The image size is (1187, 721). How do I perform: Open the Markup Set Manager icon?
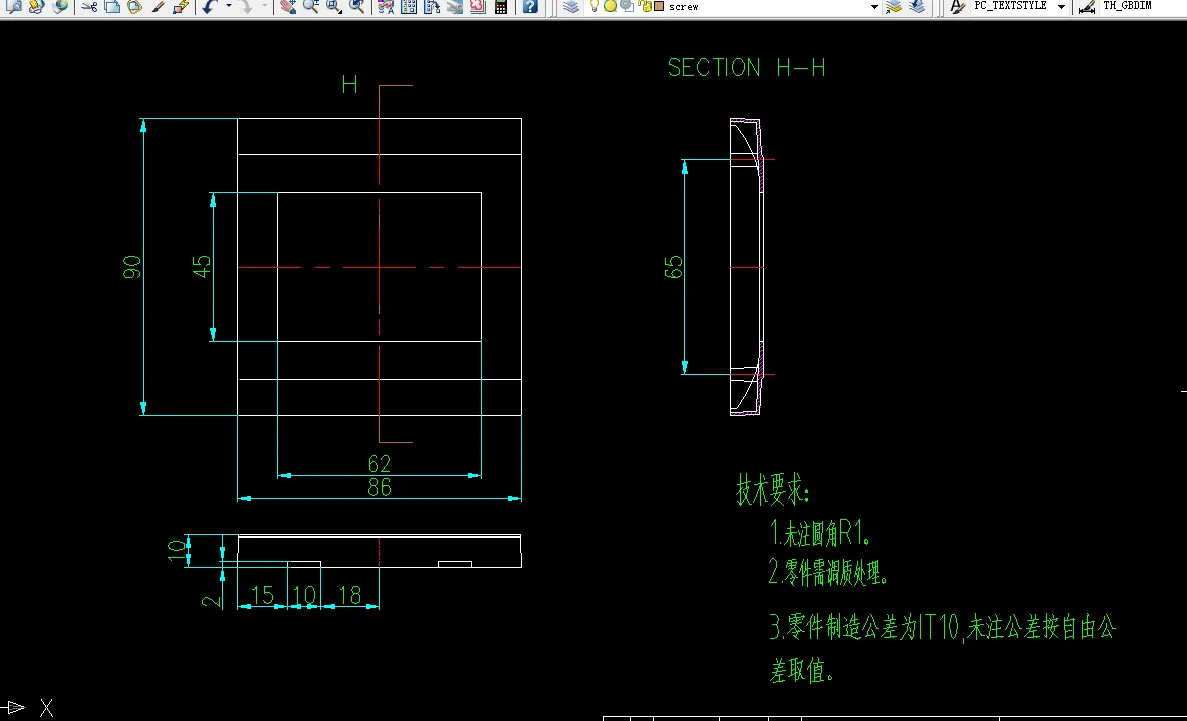tap(477, 6)
